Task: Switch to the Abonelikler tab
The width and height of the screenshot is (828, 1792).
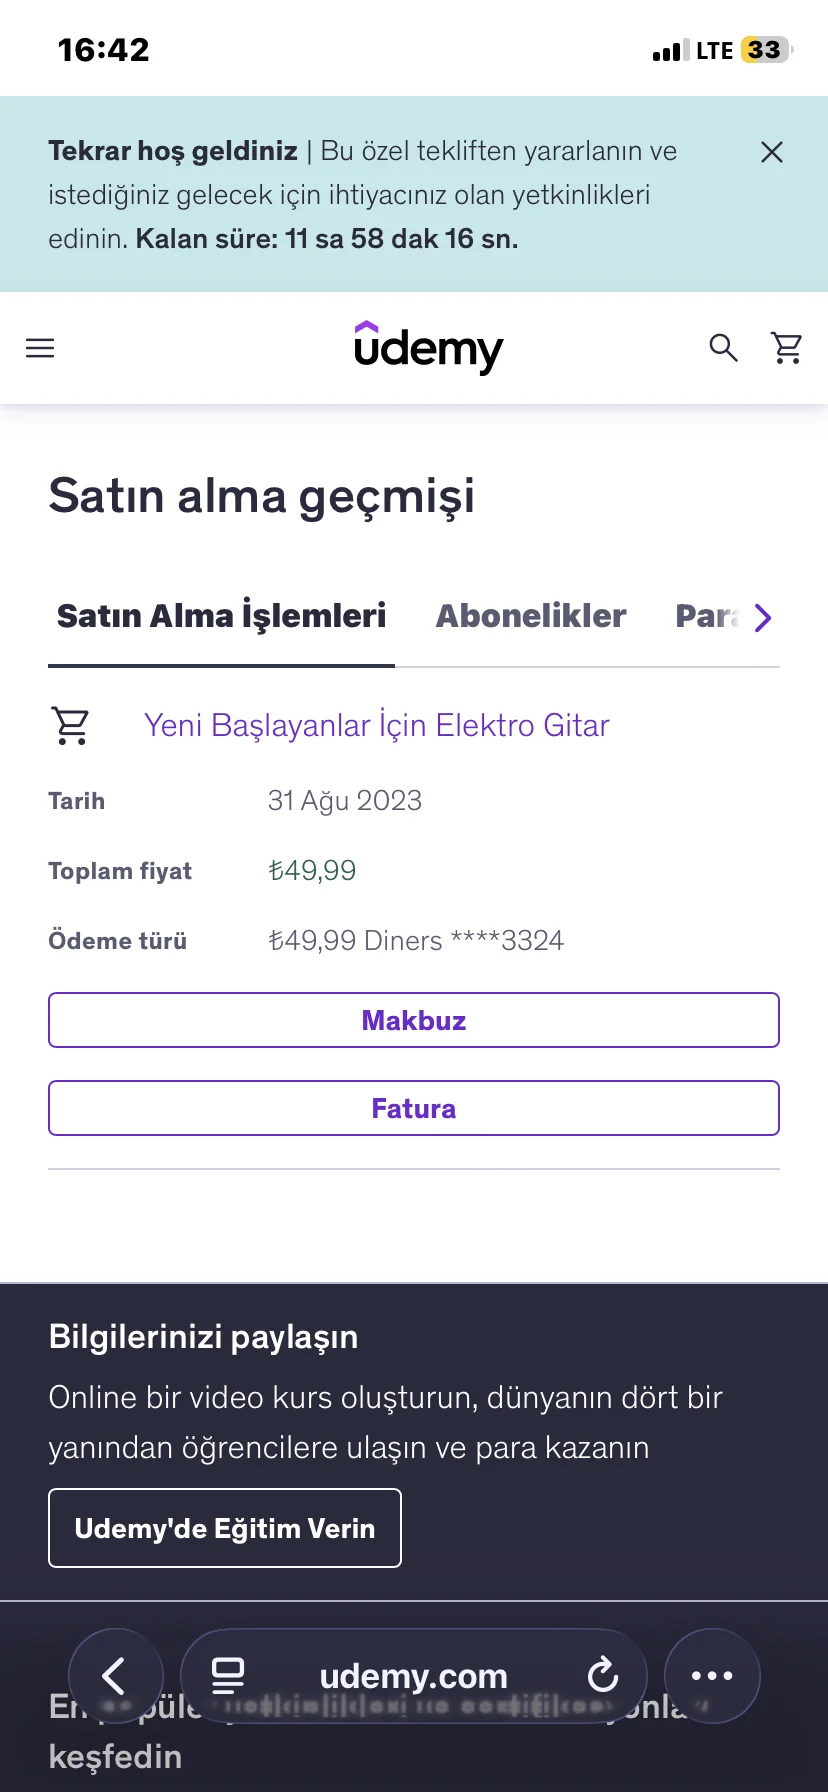Action: pos(531,616)
